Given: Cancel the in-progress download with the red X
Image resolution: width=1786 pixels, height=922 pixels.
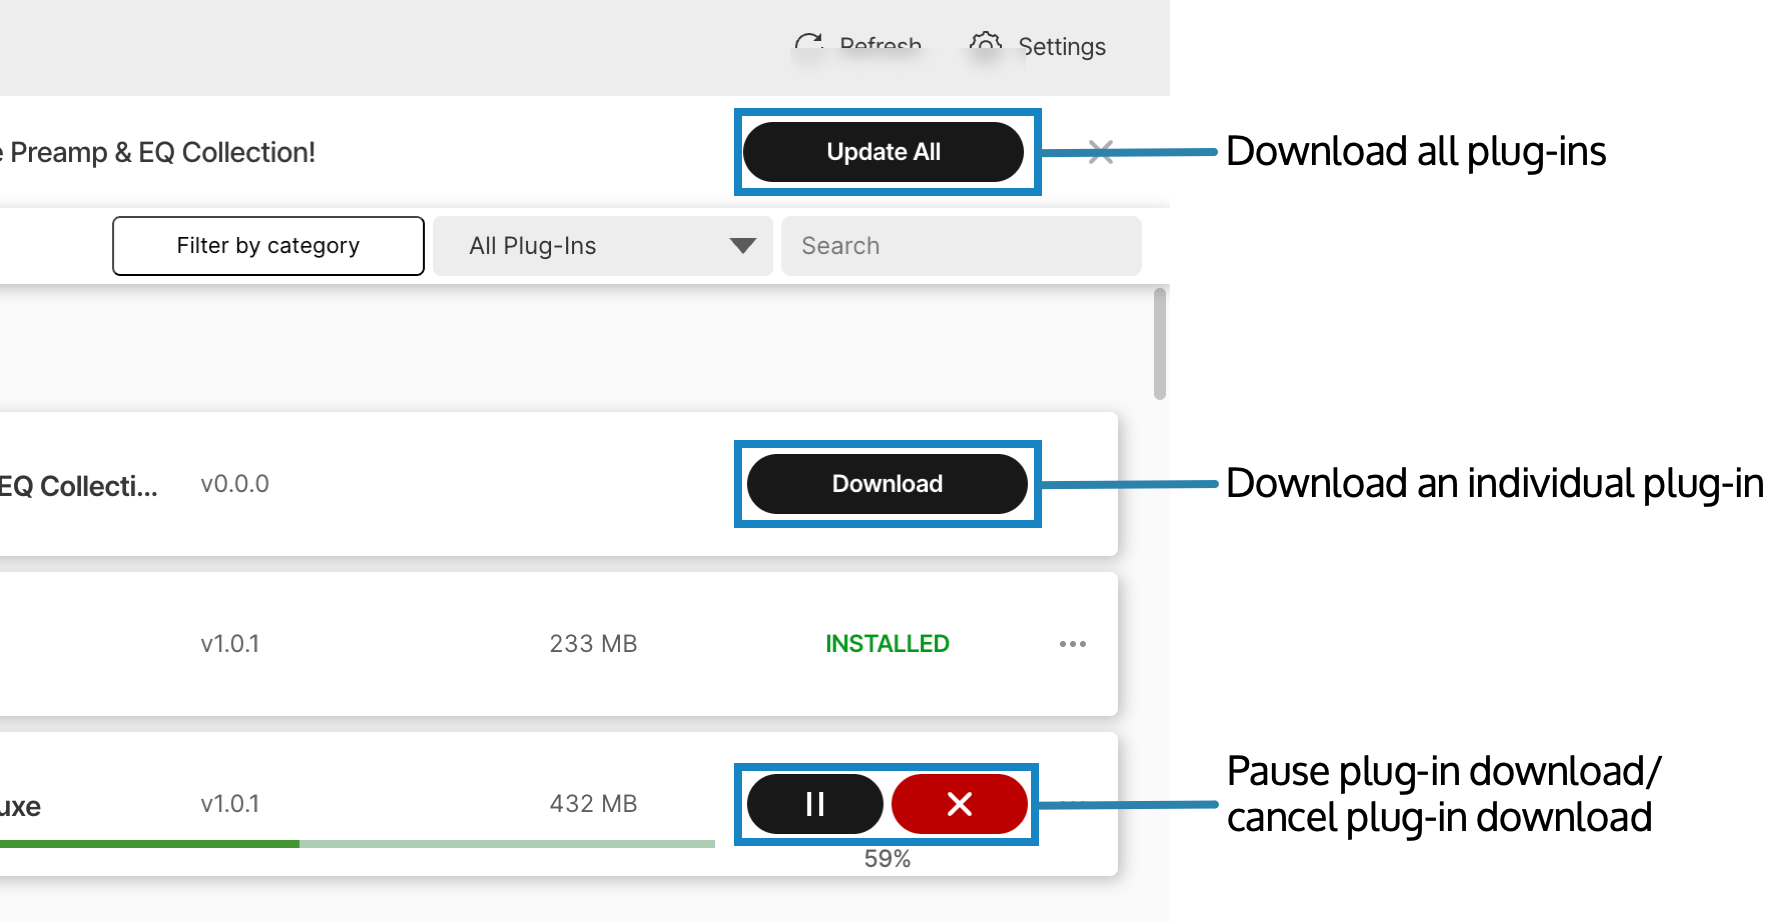Looking at the screenshot, I should pos(958,804).
